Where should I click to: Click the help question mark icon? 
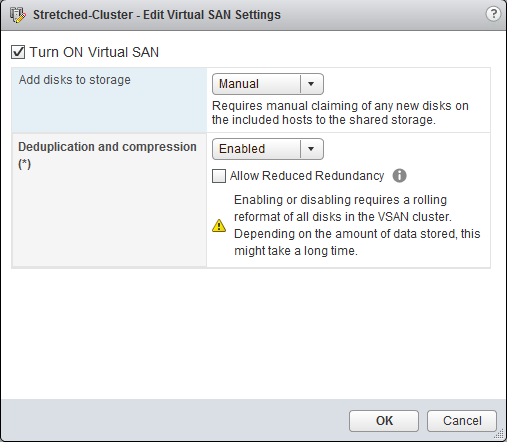(493, 14)
